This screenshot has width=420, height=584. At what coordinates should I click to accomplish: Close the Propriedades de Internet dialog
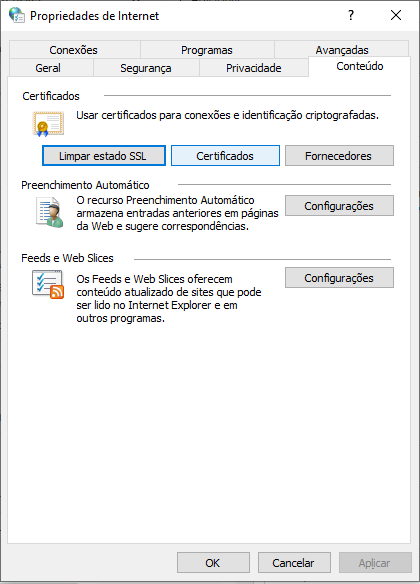pyautogui.click(x=396, y=15)
